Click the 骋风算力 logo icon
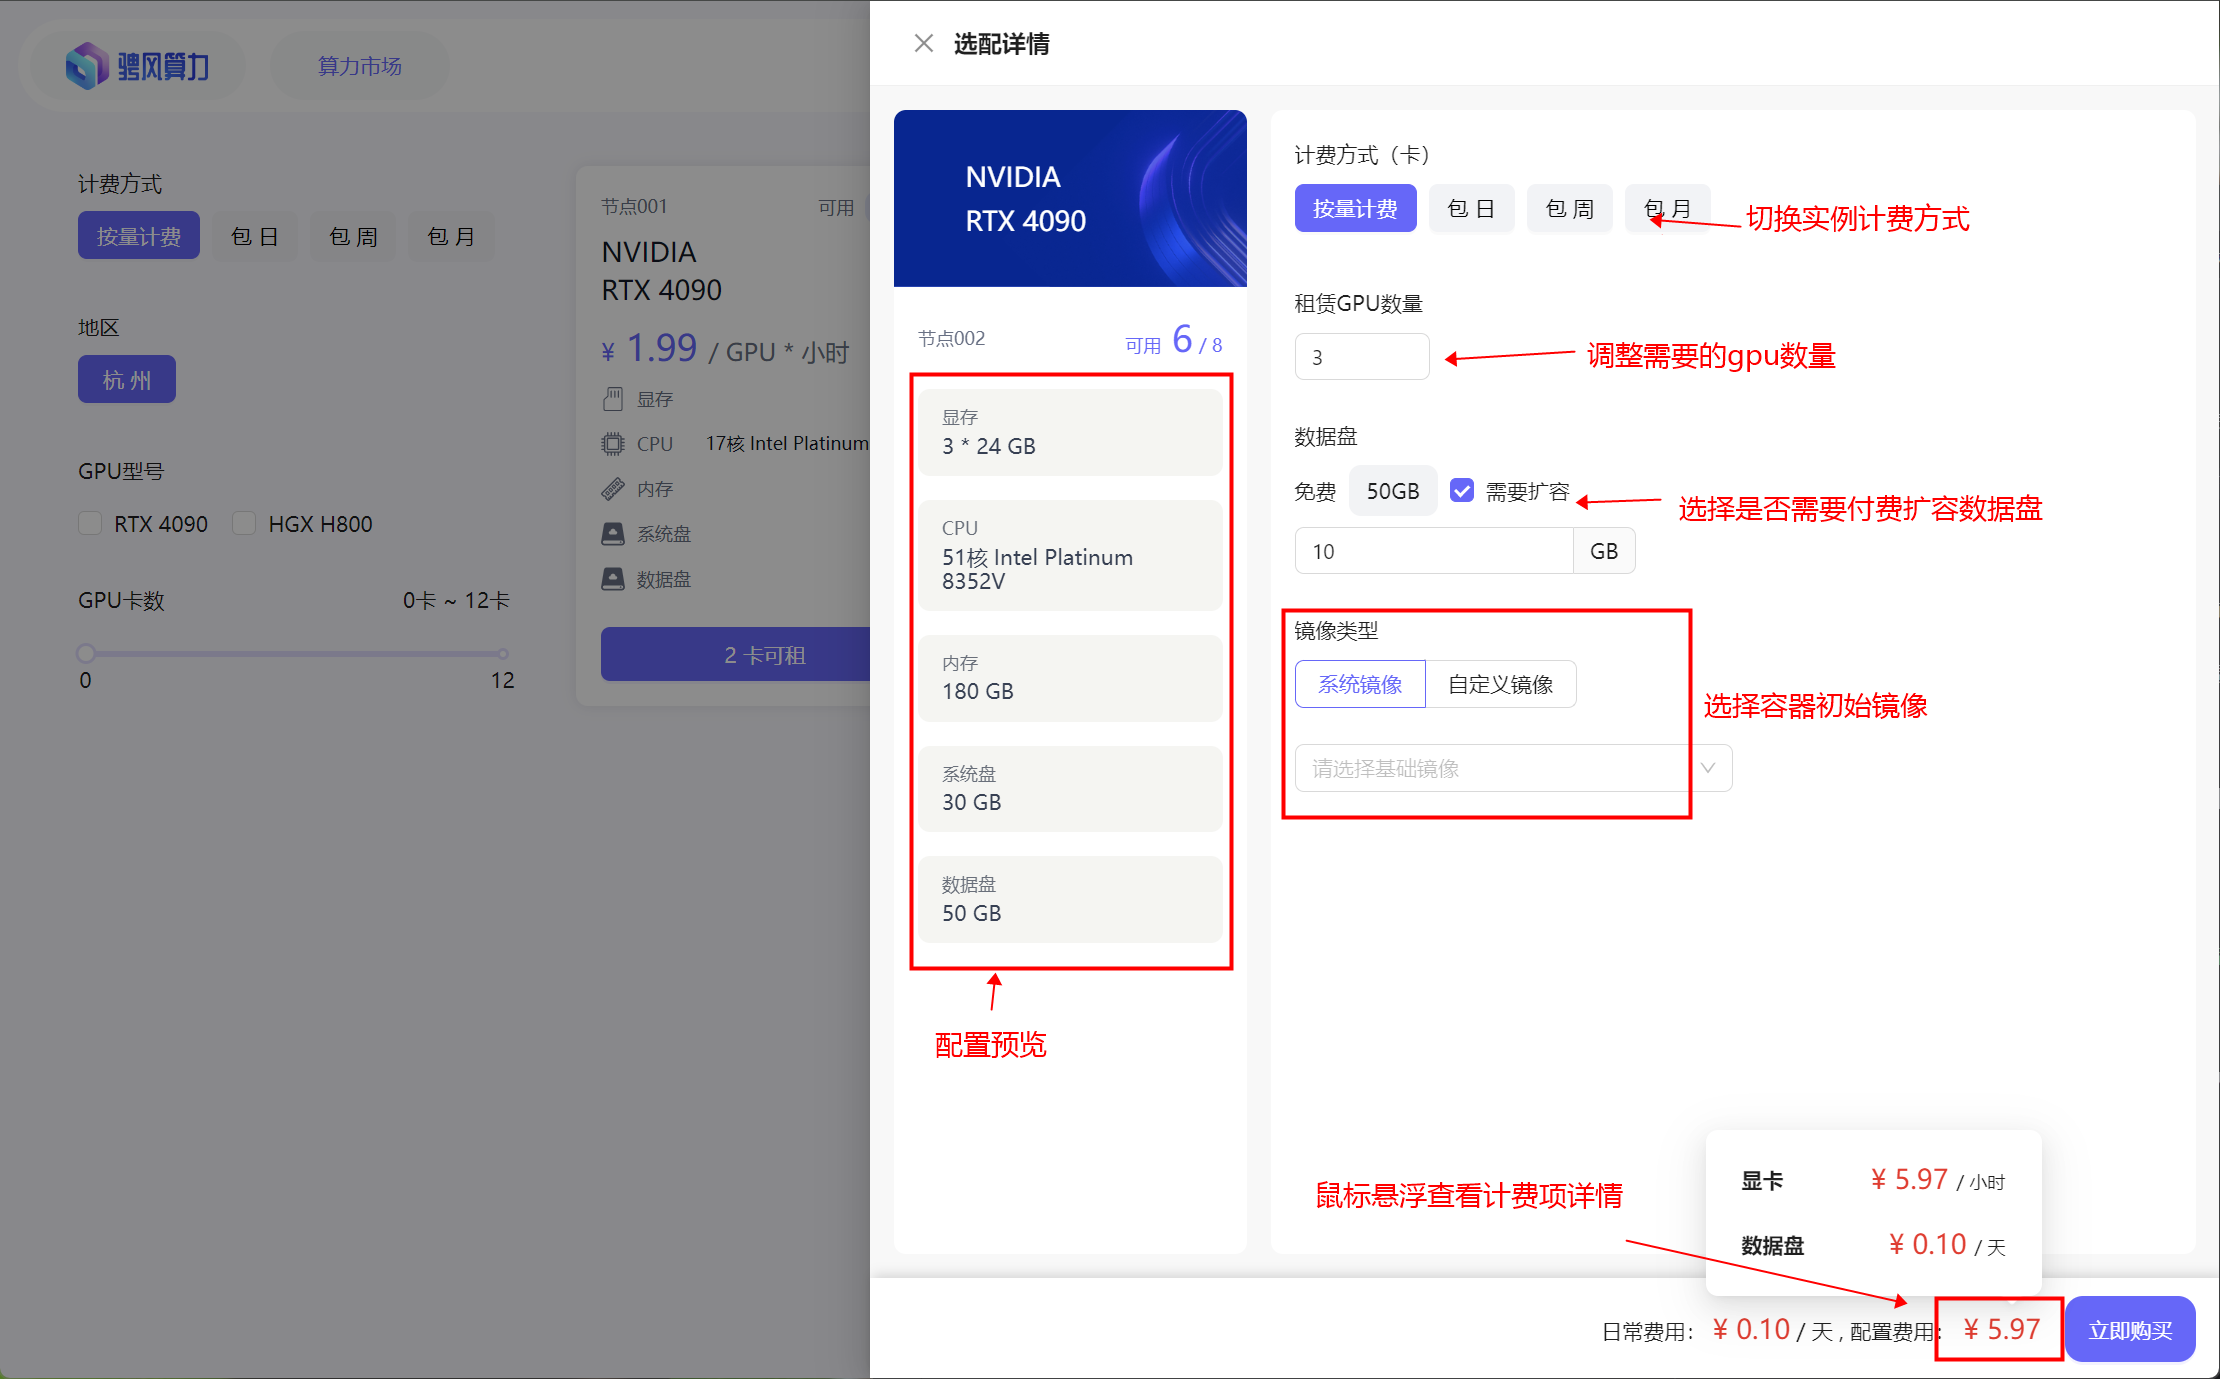The image size is (2220, 1379). (87, 66)
